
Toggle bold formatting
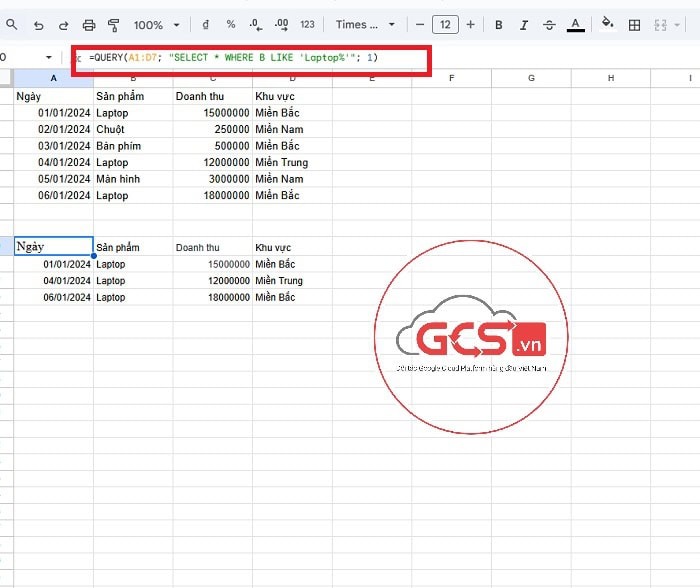[x=498, y=25]
